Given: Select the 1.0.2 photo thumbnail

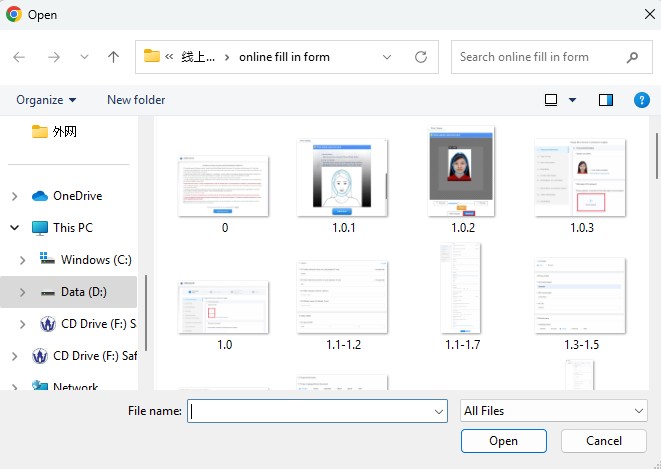Looking at the screenshot, I should [462, 172].
